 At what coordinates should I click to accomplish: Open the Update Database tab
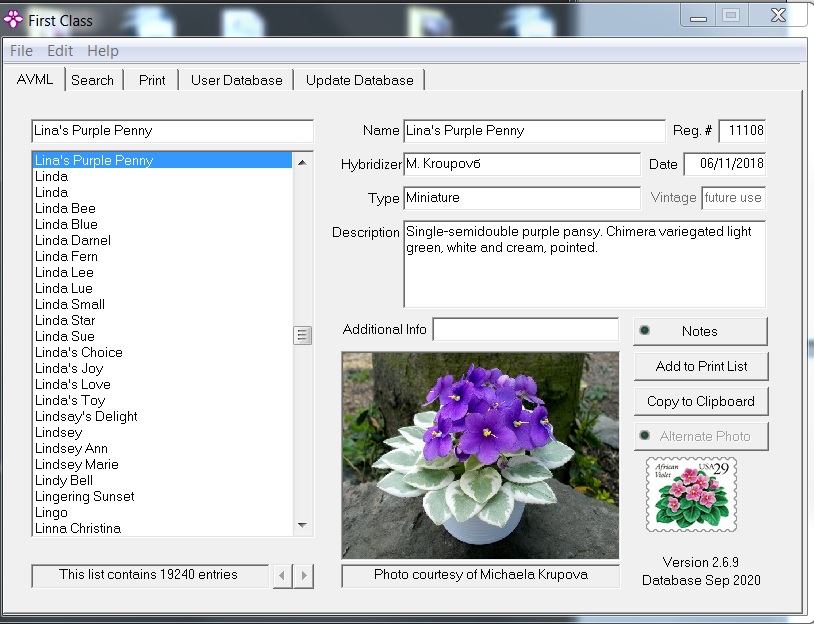click(x=360, y=80)
